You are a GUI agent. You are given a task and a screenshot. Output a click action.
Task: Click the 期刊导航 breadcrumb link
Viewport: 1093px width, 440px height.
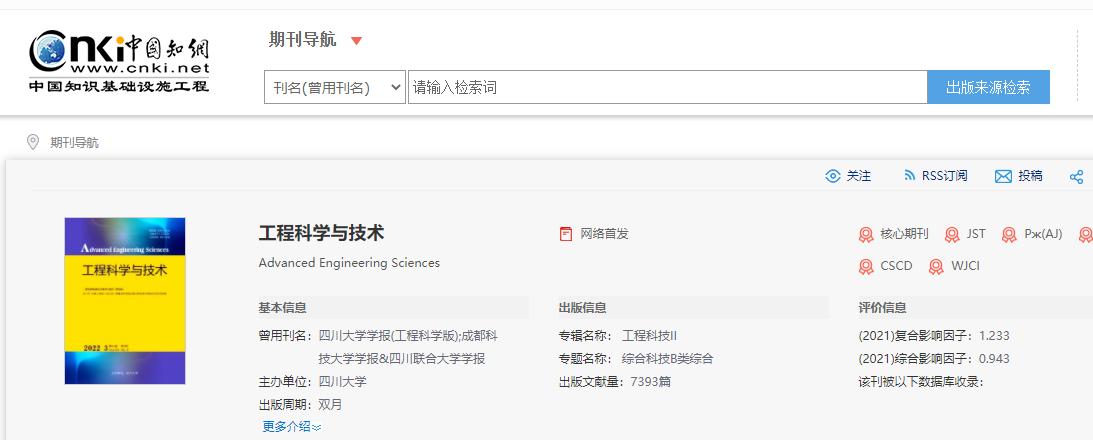click(75, 143)
